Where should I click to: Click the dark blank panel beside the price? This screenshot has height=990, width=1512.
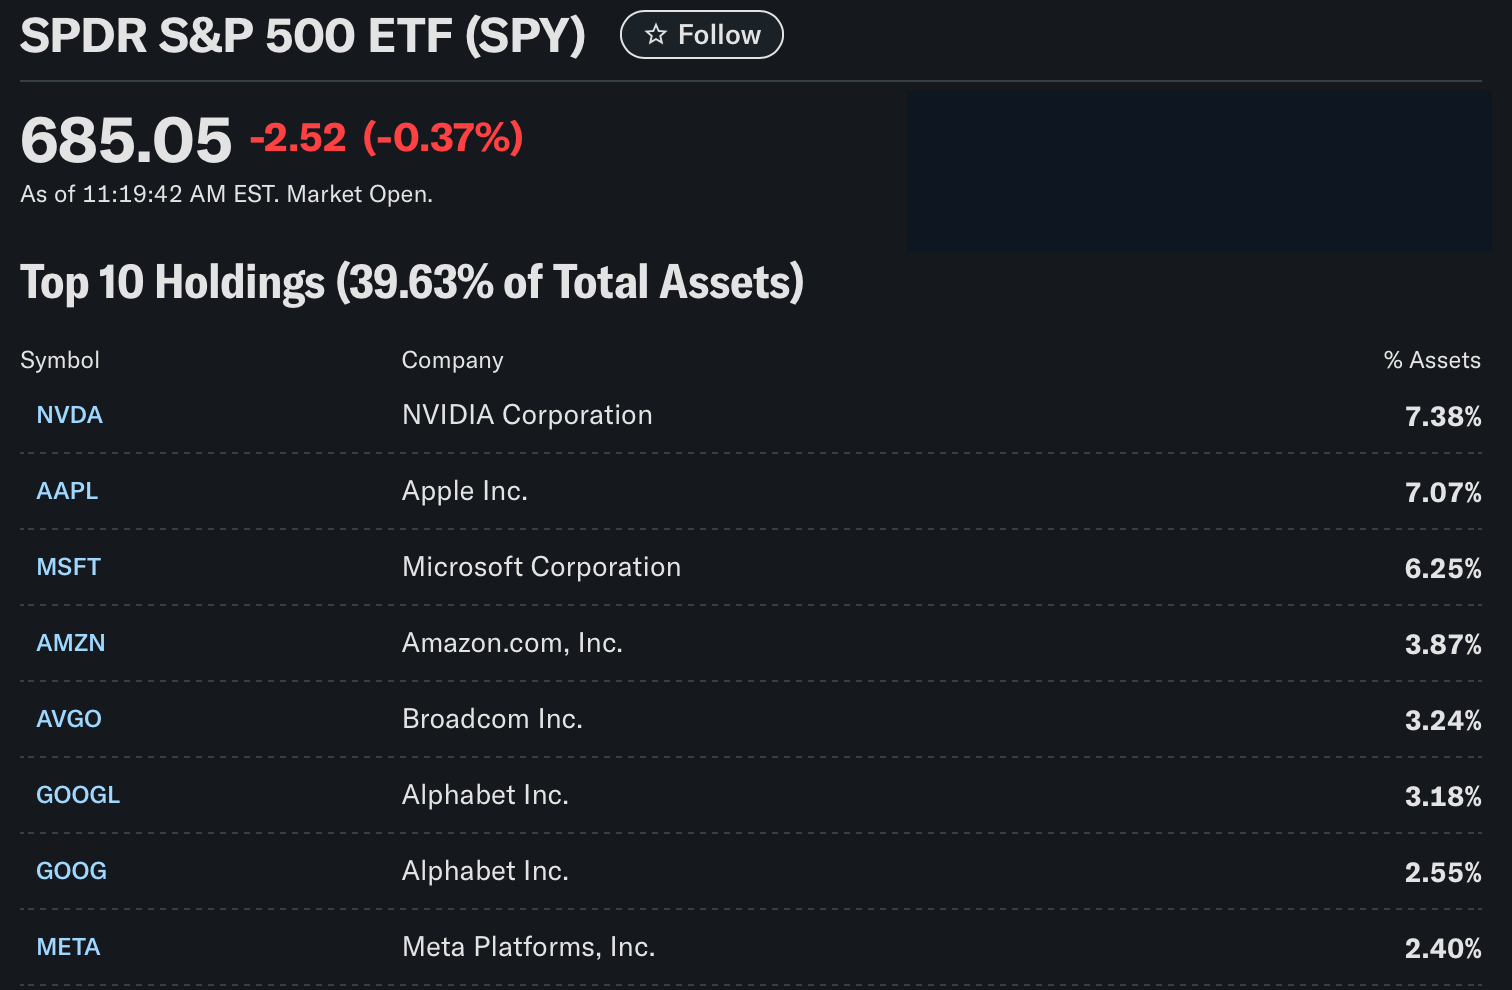pos(1198,172)
